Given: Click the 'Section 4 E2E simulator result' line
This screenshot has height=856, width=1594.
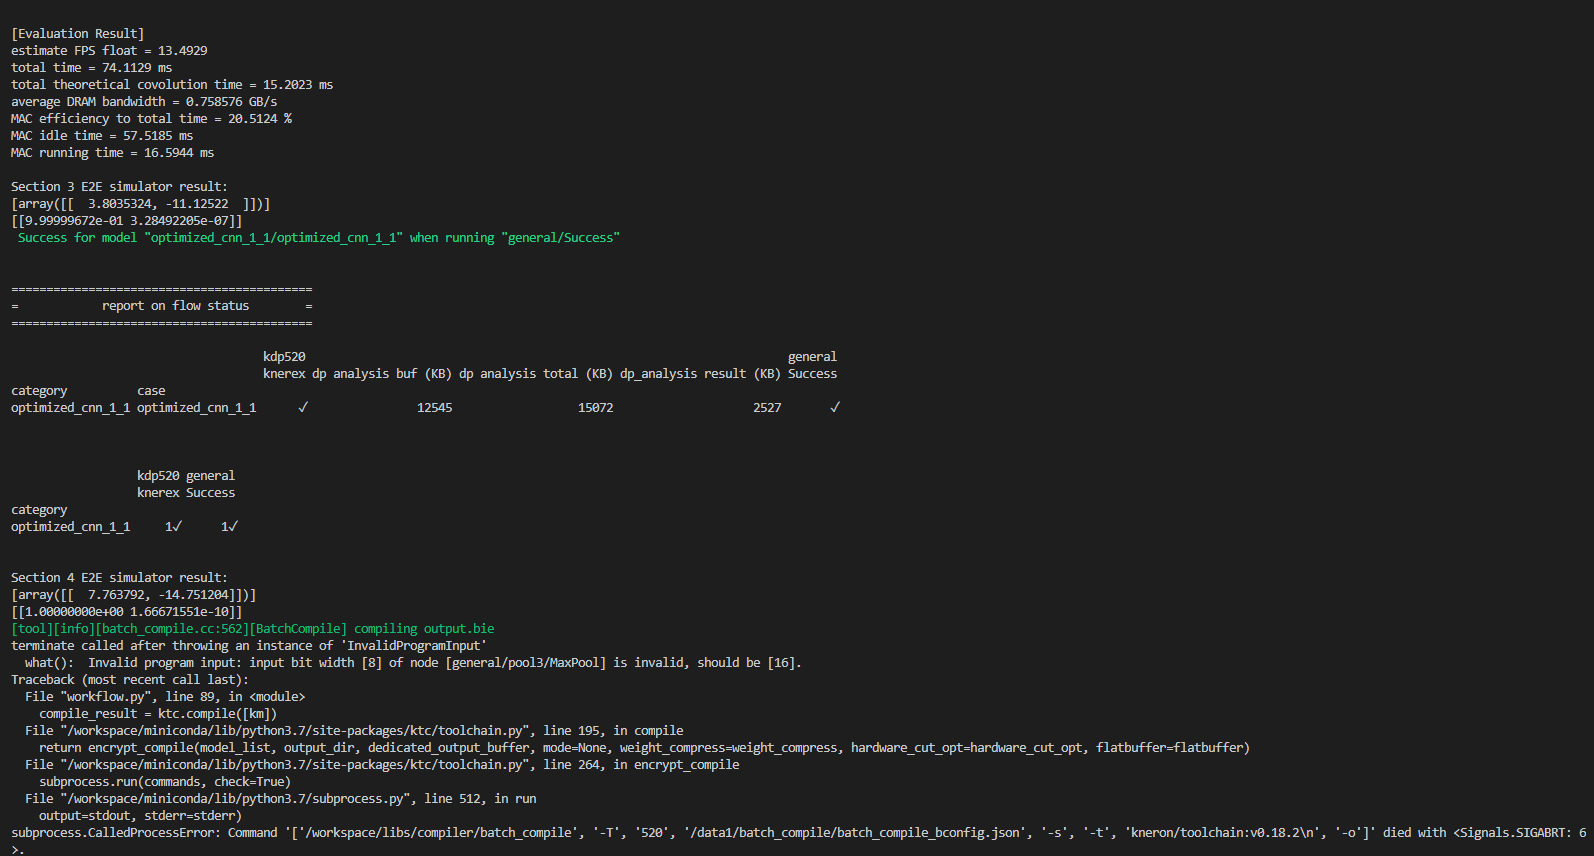Looking at the screenshot, I should 119,578.
